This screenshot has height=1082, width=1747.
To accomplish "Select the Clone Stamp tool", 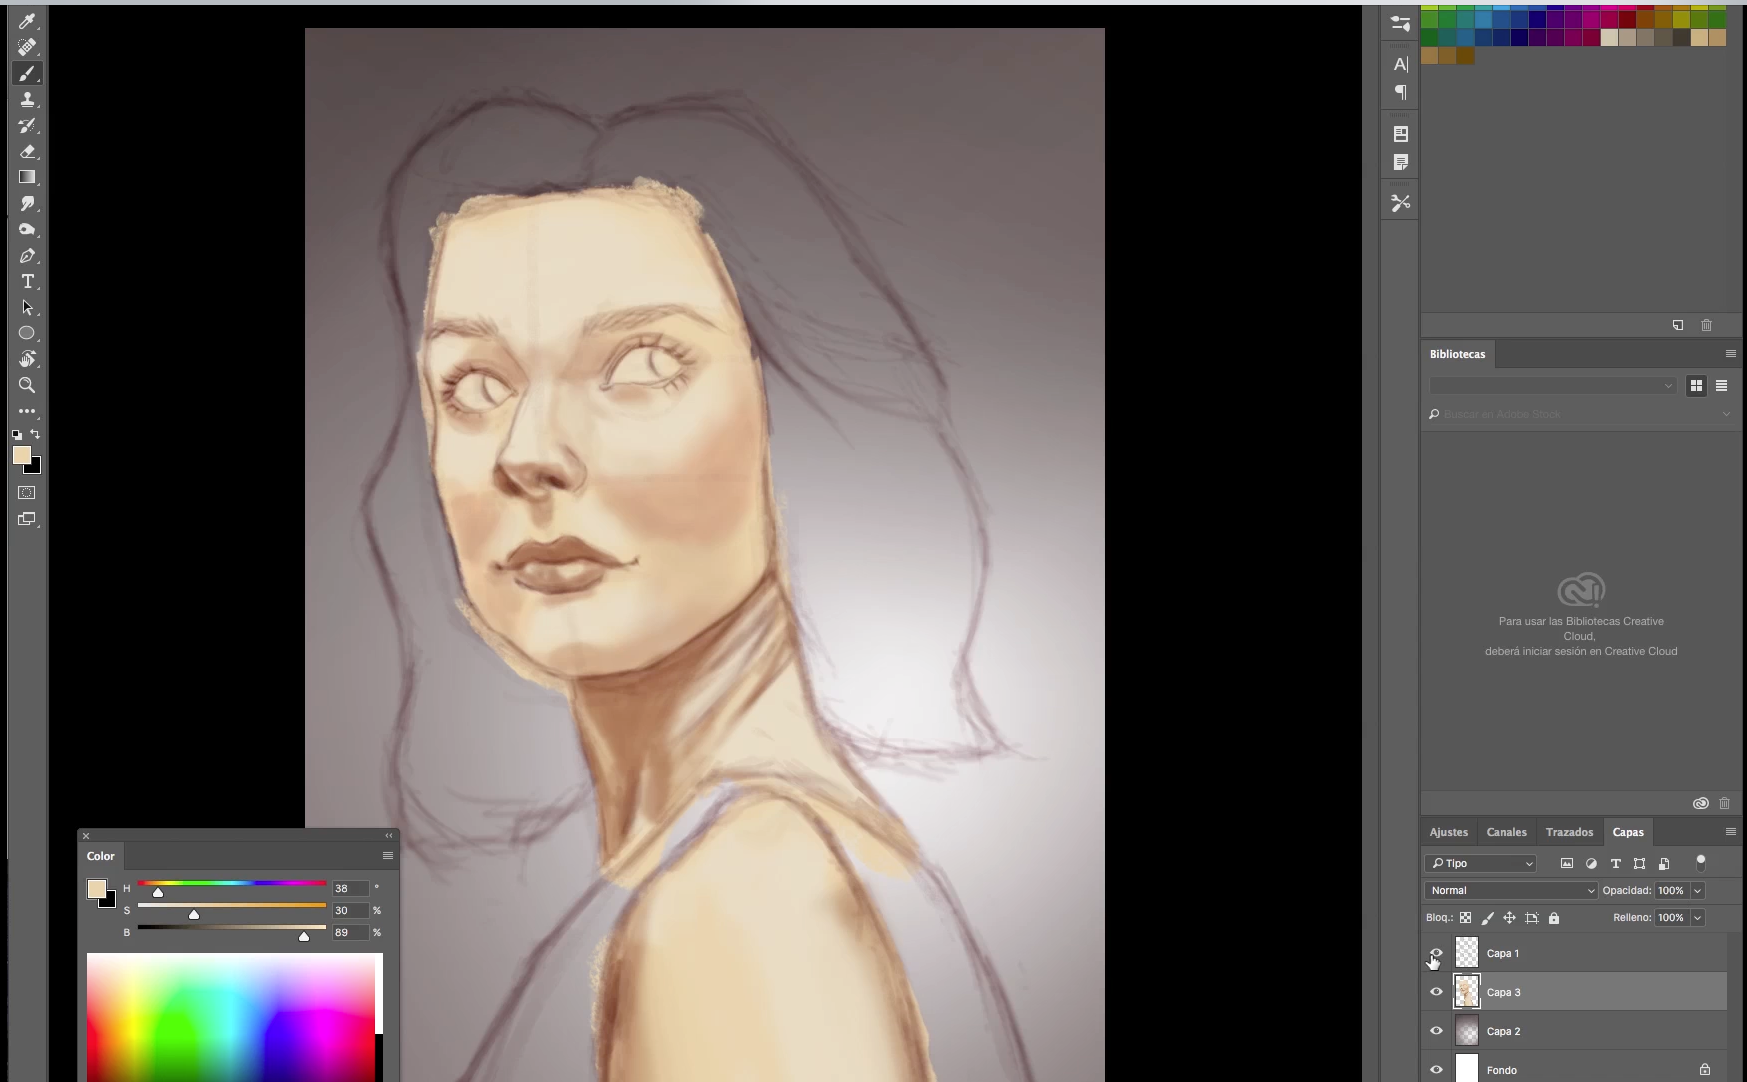I will point(27,99).
